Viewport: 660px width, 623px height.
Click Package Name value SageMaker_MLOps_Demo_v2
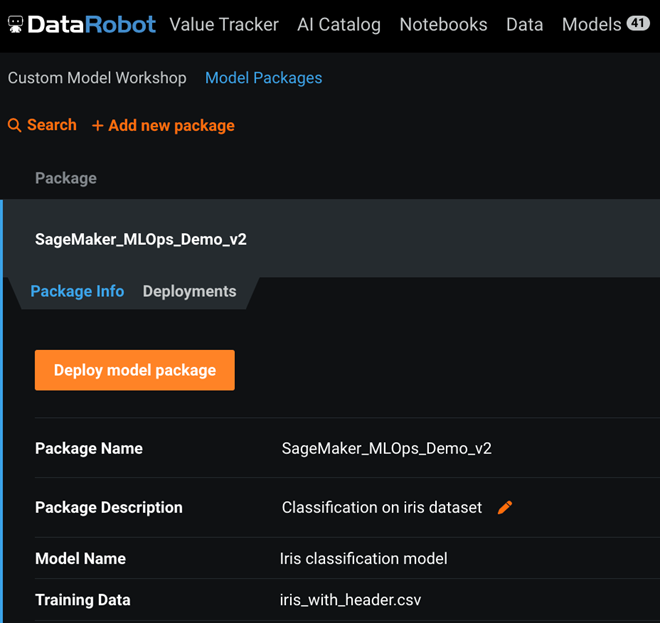click(386, 448)
